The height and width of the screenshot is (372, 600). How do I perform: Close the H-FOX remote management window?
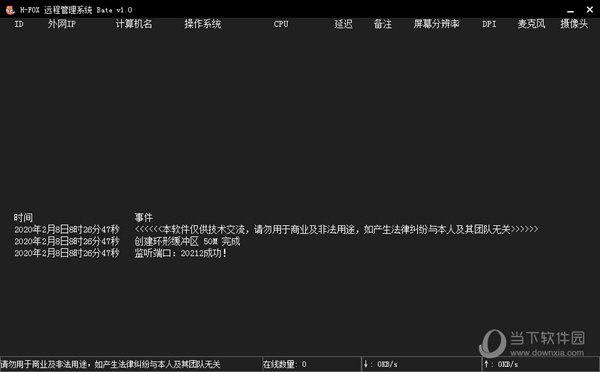[x=590, y=10]
